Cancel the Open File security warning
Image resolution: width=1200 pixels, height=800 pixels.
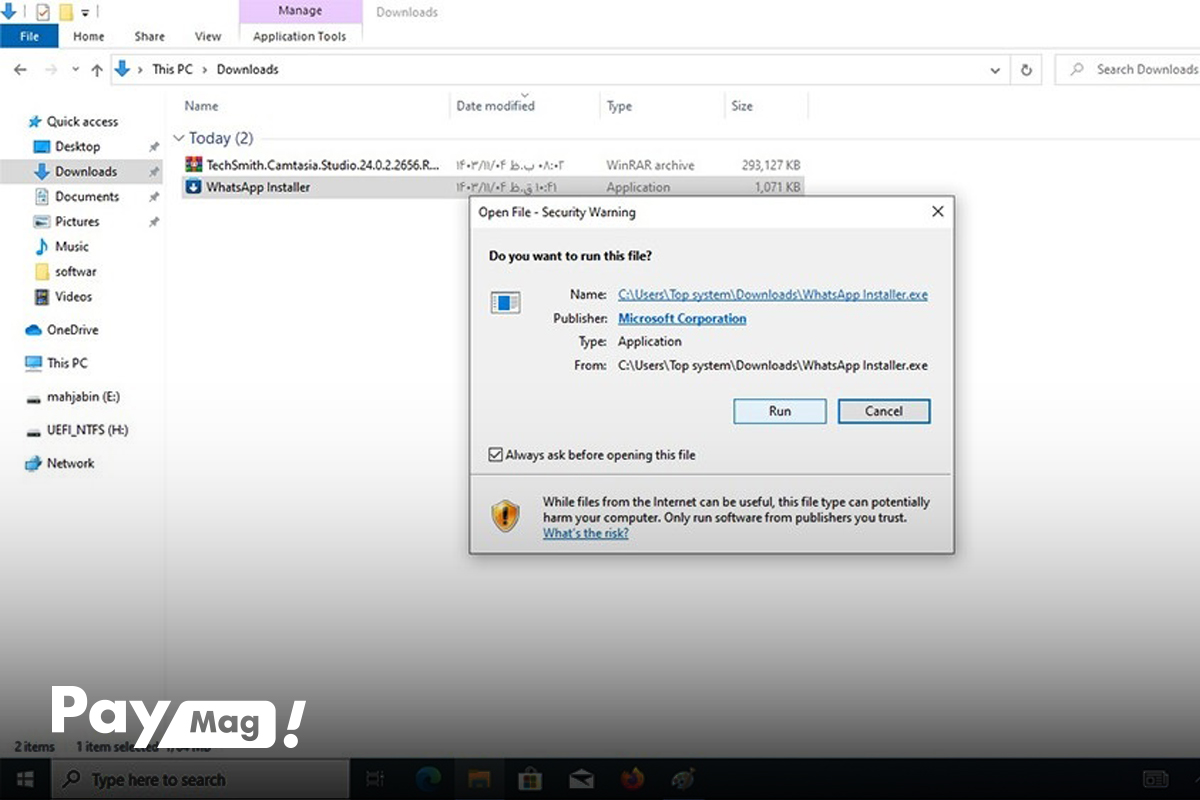click(x=884, y=411)
